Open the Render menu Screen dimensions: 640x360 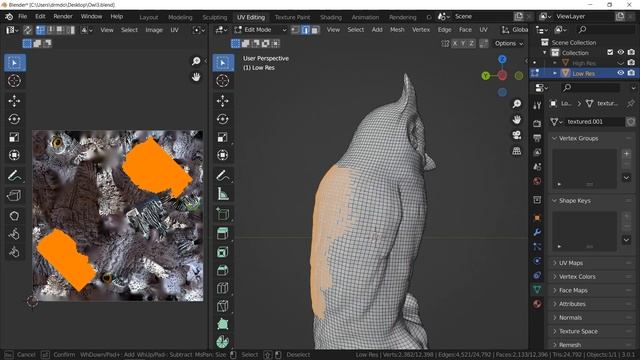coord(63,17)
